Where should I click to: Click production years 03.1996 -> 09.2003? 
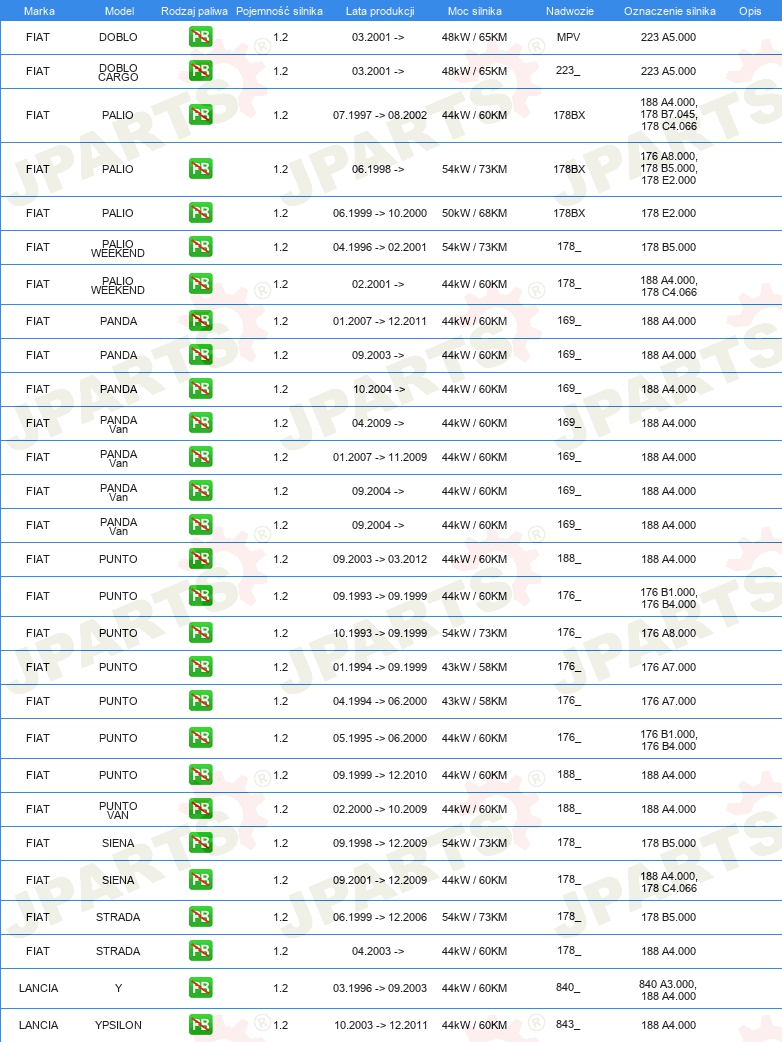coord(380,988)
